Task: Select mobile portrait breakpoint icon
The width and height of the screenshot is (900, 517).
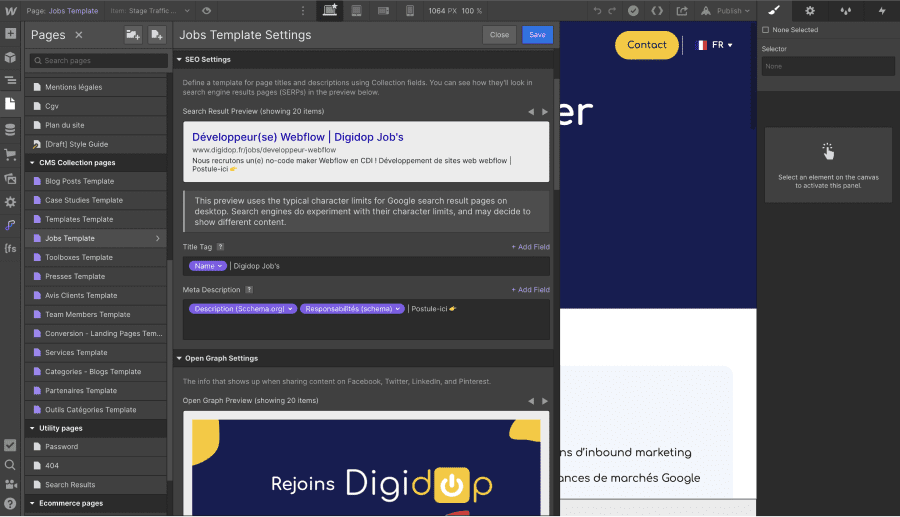Action: click(x=410, y=10)
